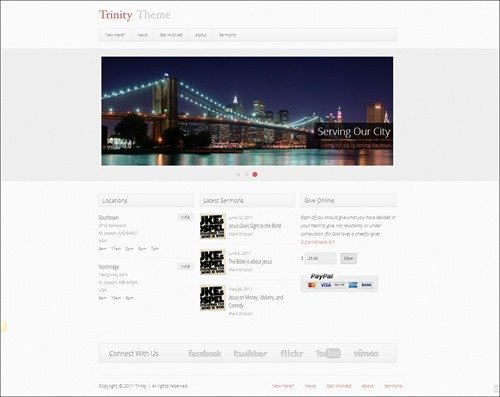Open News in footer links
Image resolution: width=500 pixels, height=397 pixels.
(x=310, y=386)
